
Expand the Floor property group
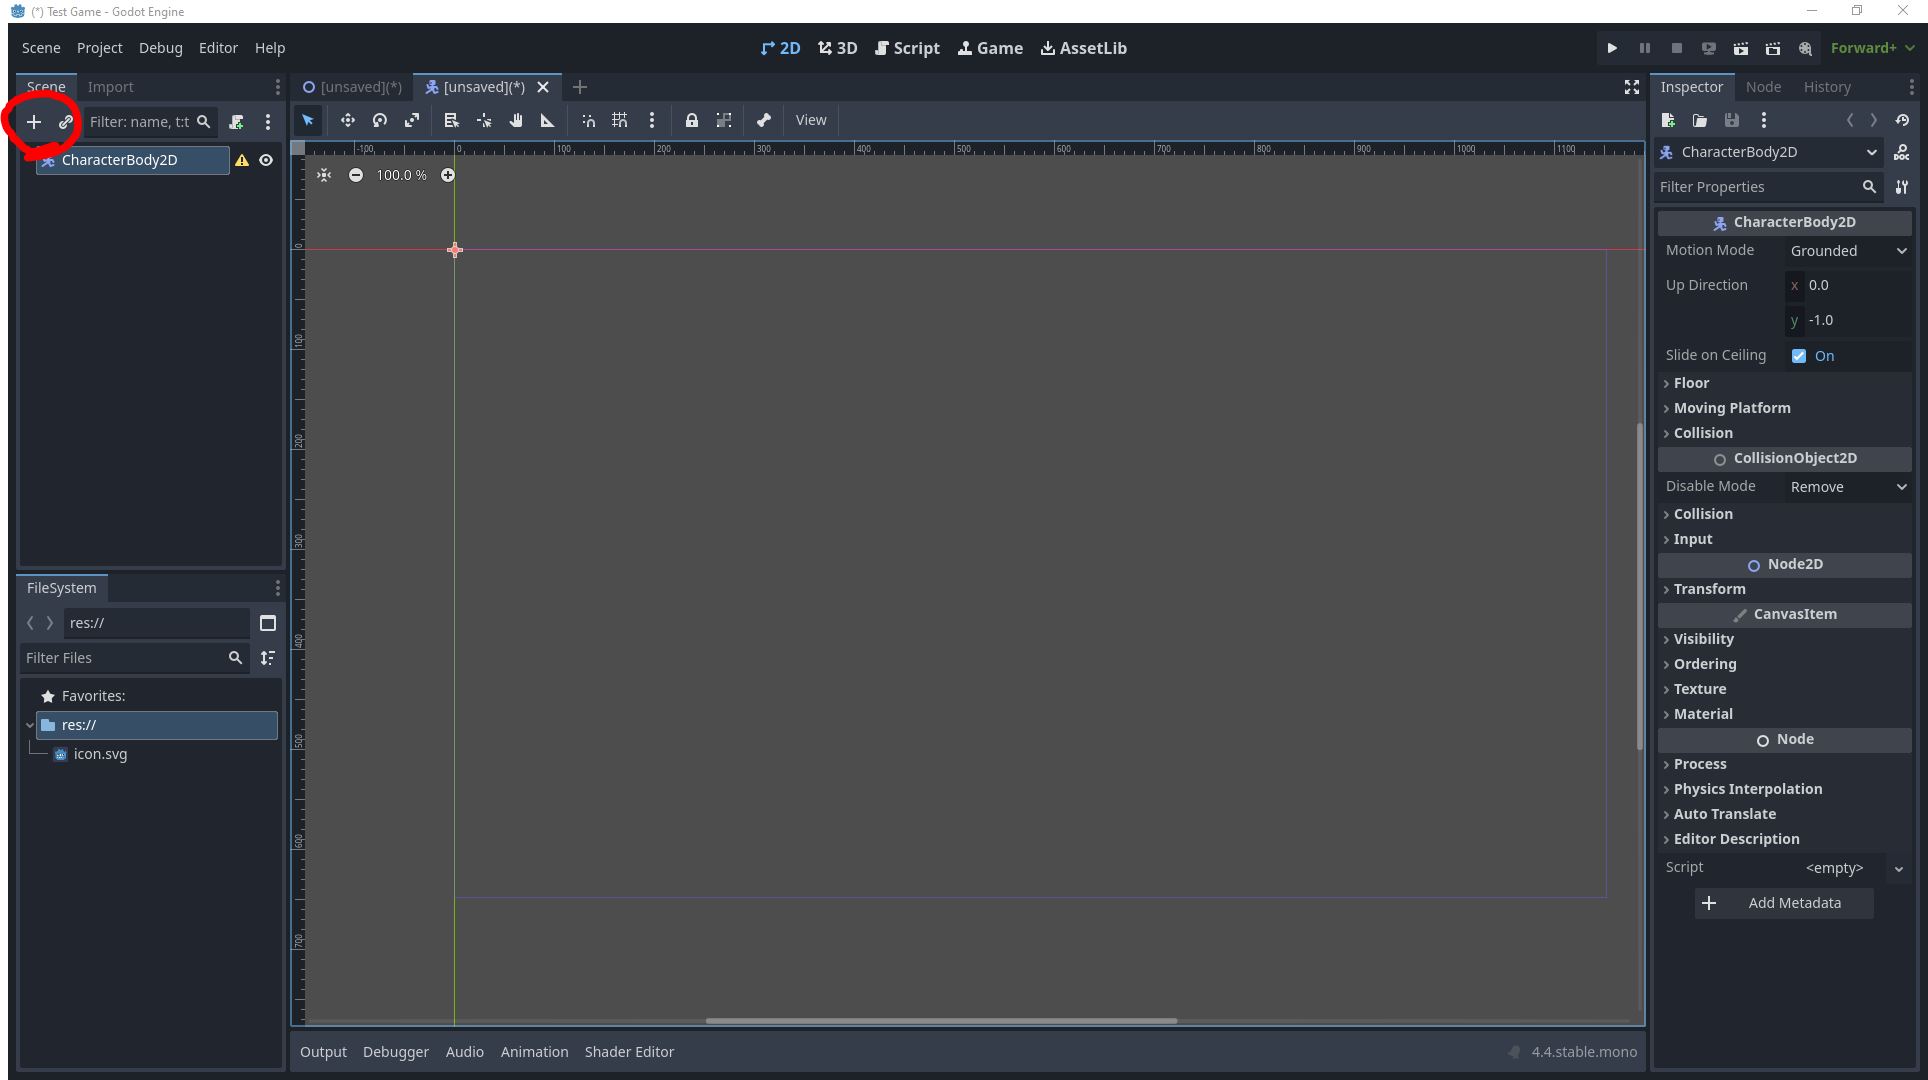pyautogui.click(x=1785, y=383)
